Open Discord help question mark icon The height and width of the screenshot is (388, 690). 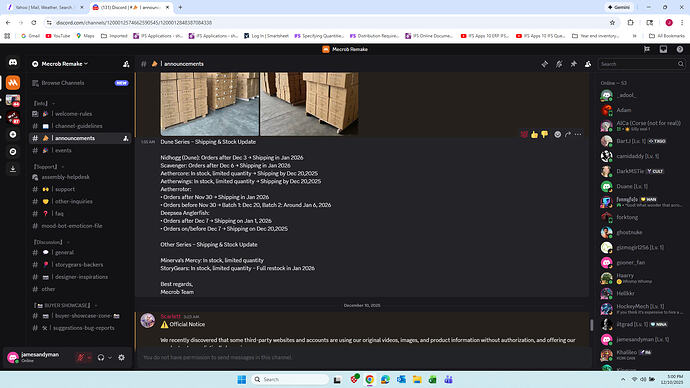[x=679, y=49]
